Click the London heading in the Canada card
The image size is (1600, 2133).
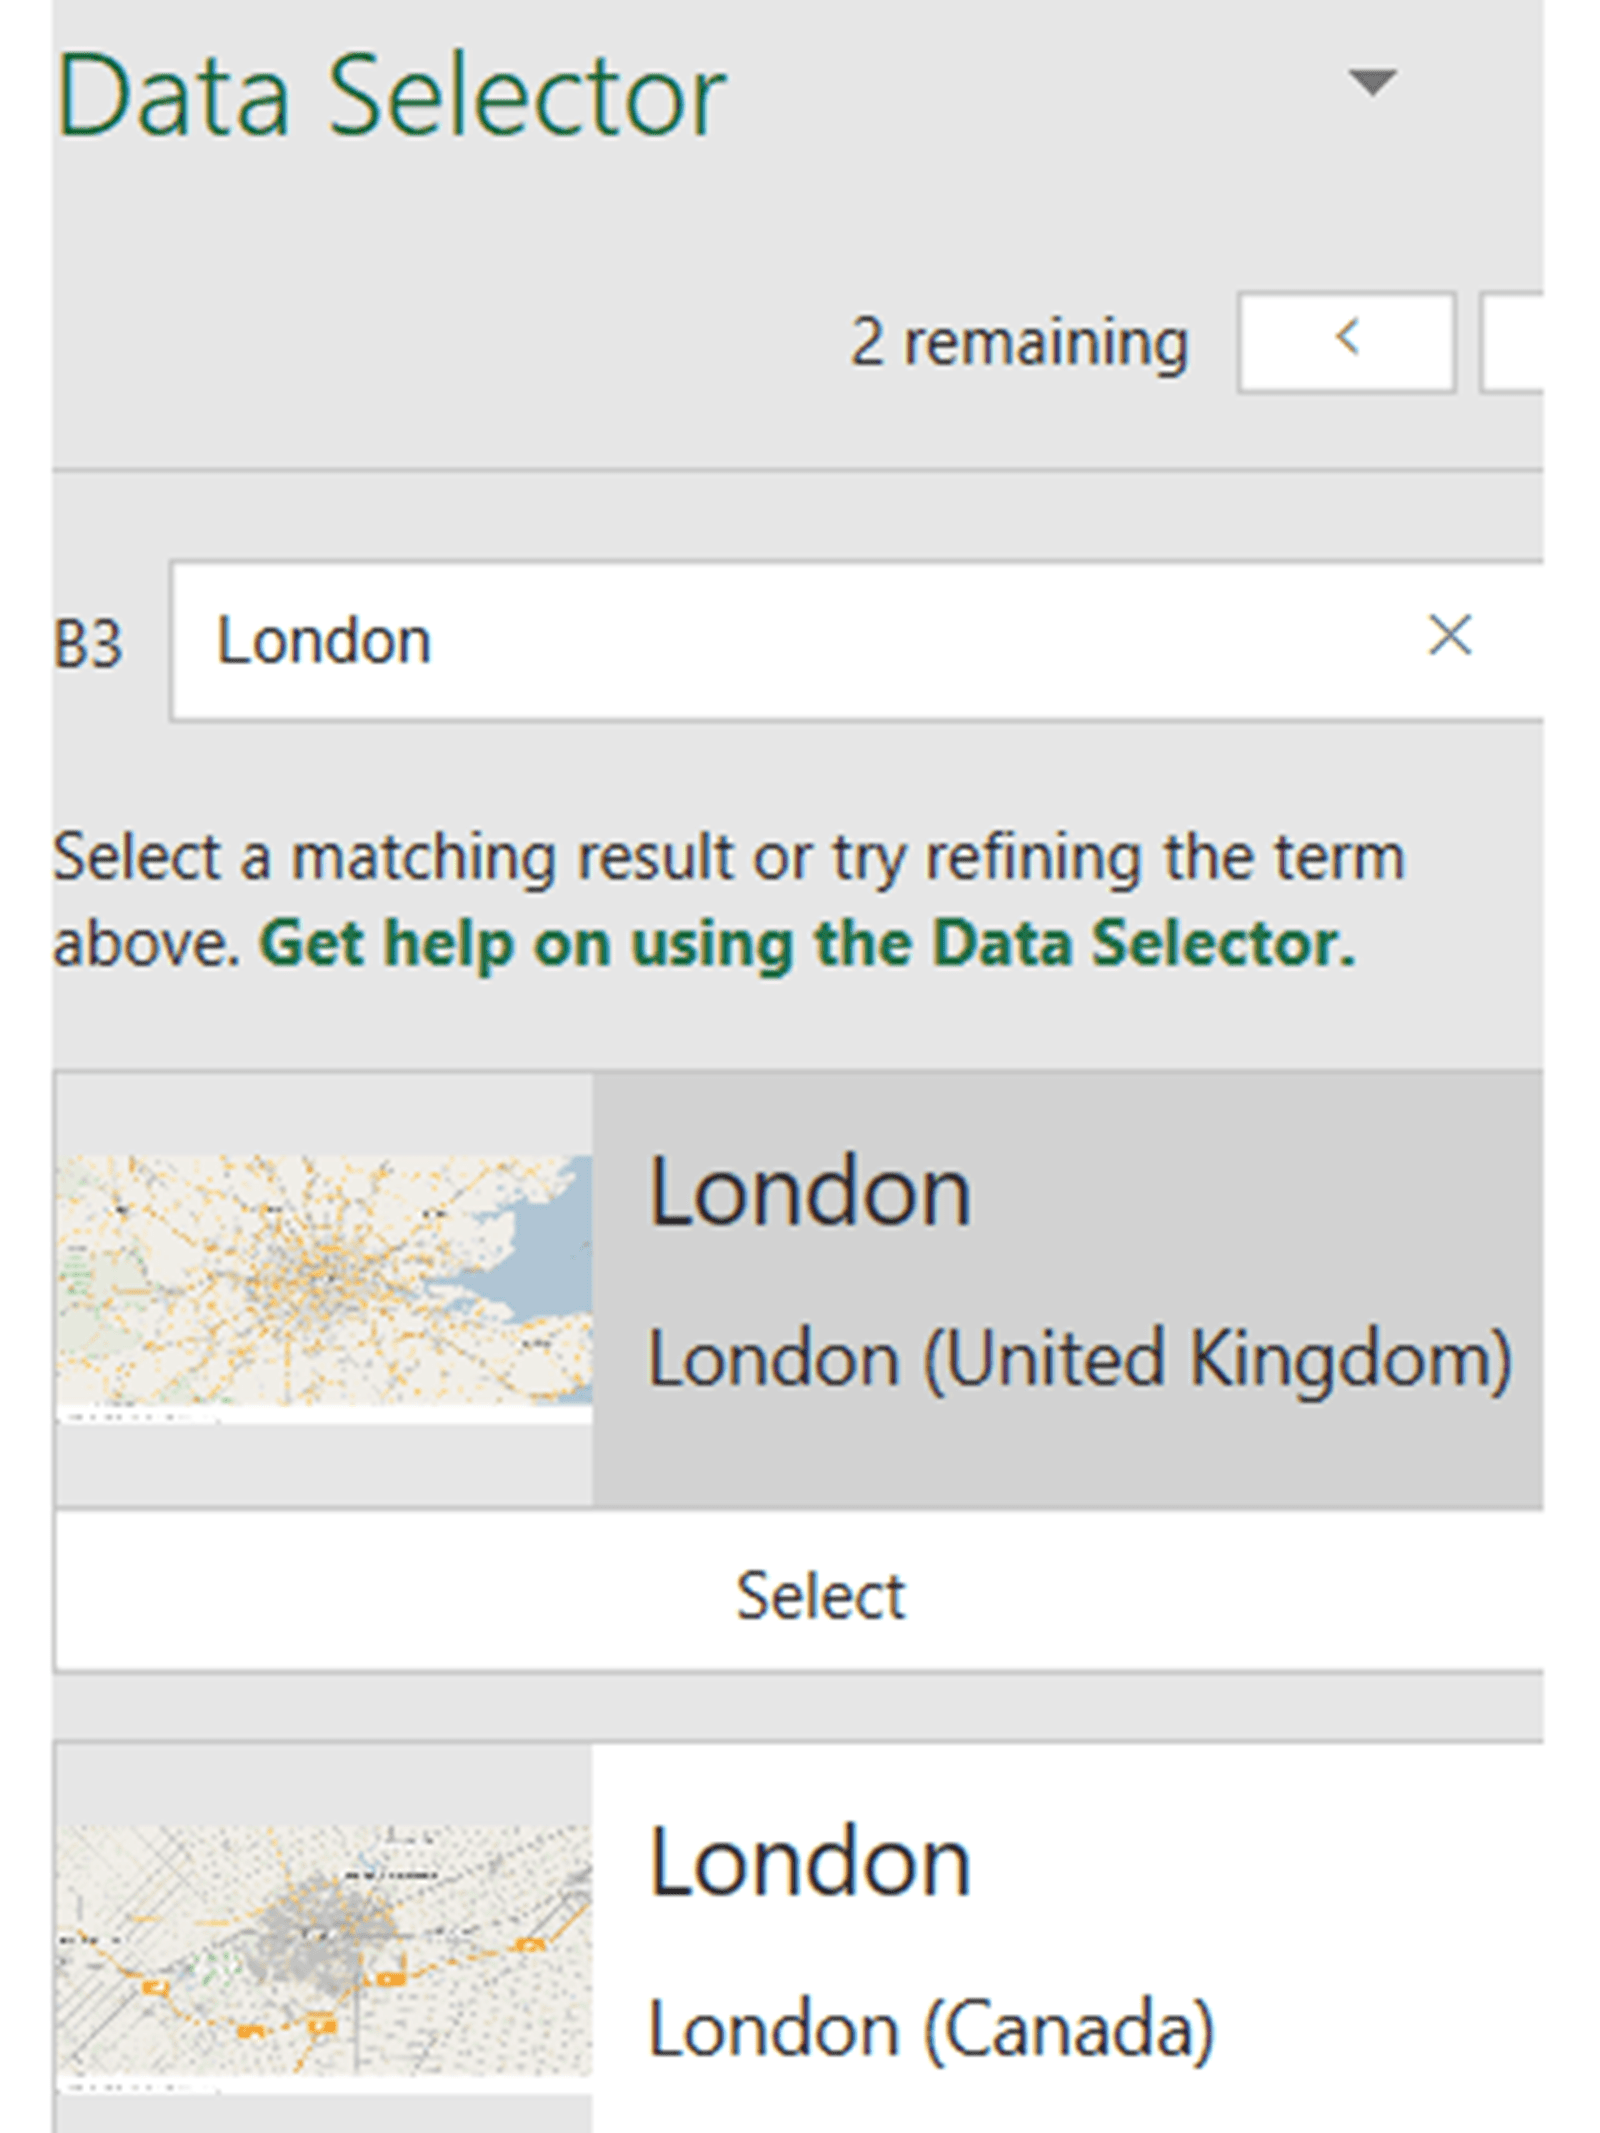coord(810,1862)
